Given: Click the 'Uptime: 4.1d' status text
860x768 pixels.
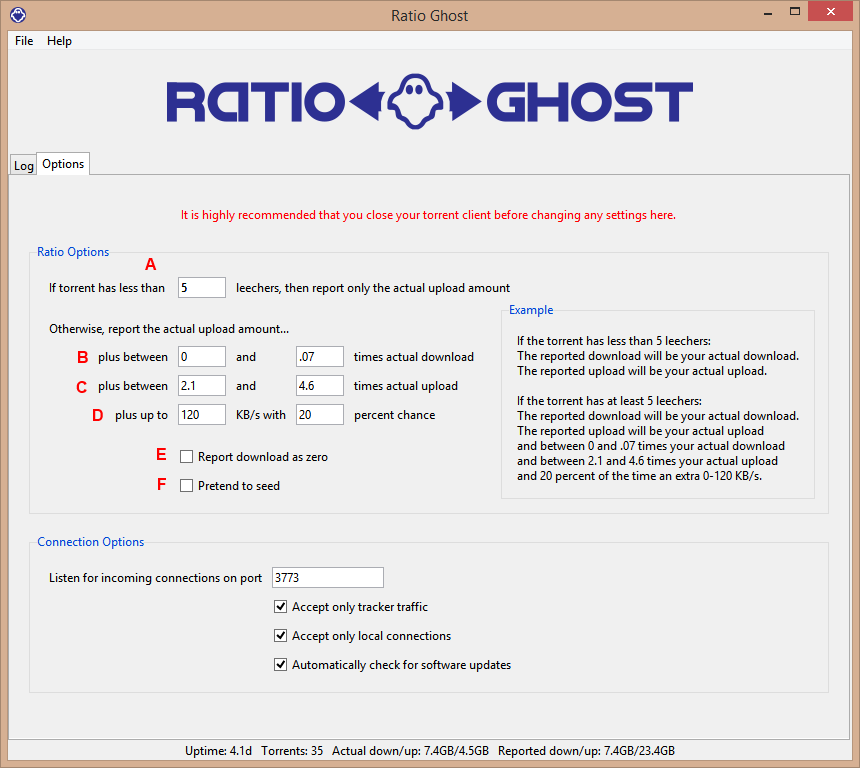Looking at the screenshot, I should (x=218, y=750).
